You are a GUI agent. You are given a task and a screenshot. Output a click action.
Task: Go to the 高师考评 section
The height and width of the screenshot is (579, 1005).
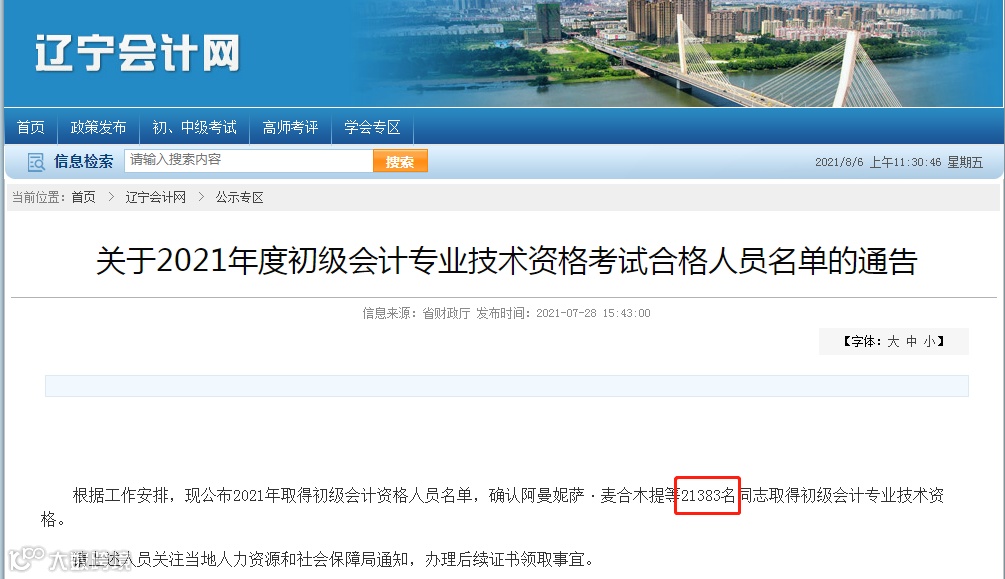pyautogui.click(x=290, y=128)
